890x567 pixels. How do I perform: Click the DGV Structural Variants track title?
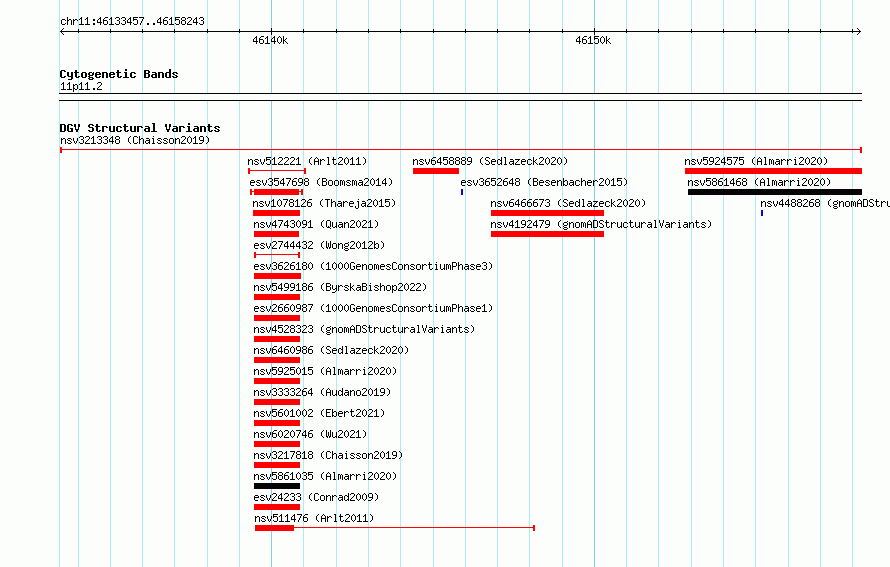[x=140, y=128]
